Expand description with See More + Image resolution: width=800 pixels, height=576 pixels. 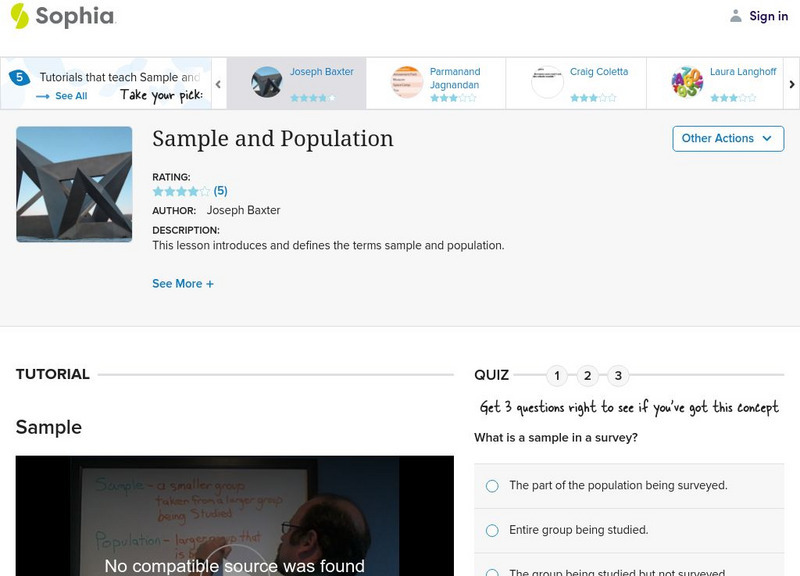coord(183,284)
